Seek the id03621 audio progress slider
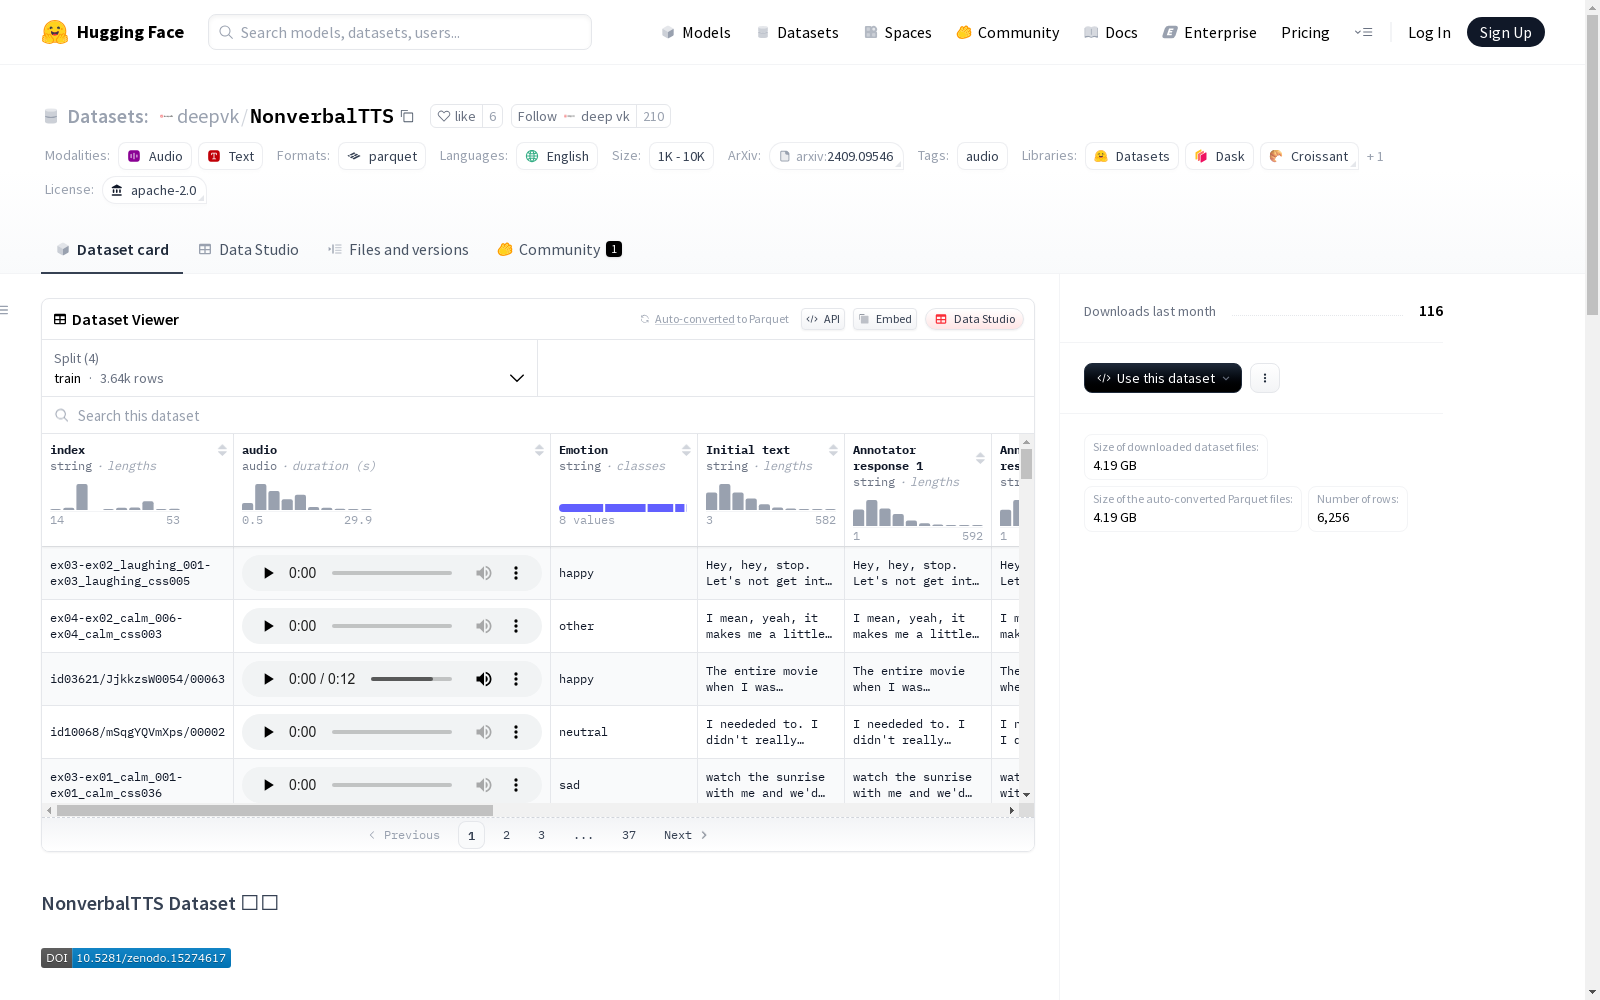This screenshot has width=1600, height=1000. point(411,679)
